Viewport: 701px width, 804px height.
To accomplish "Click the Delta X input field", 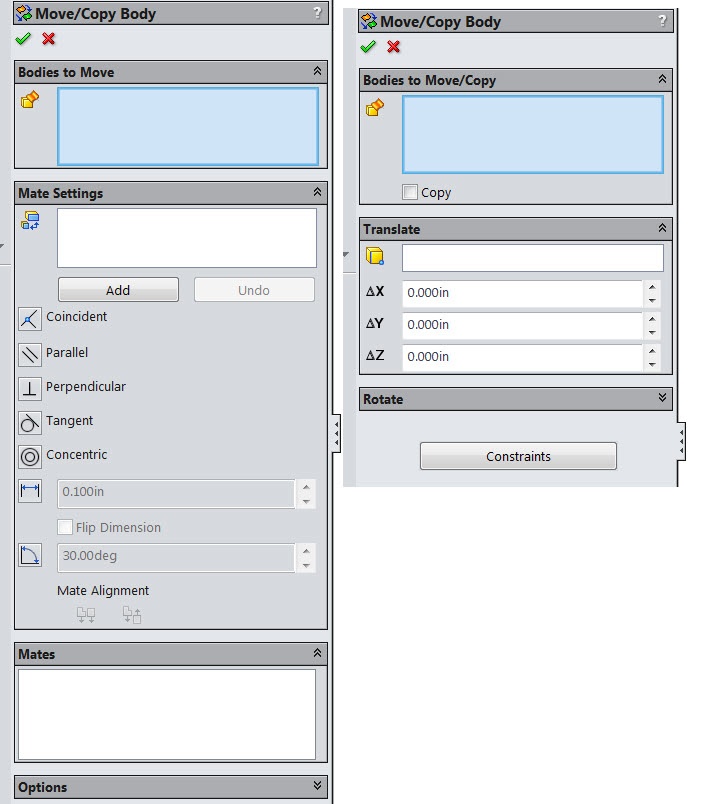I will pyautogui.click(x=523, y=293).
